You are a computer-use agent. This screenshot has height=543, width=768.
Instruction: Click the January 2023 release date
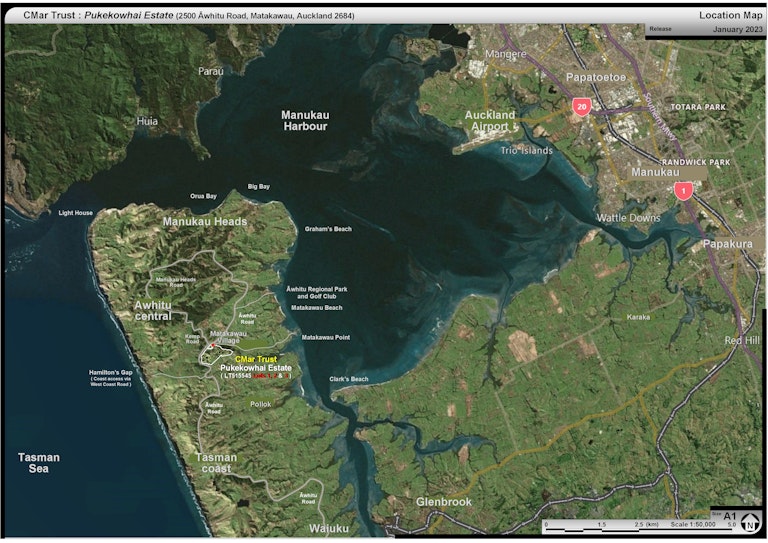tap(735, 29)
